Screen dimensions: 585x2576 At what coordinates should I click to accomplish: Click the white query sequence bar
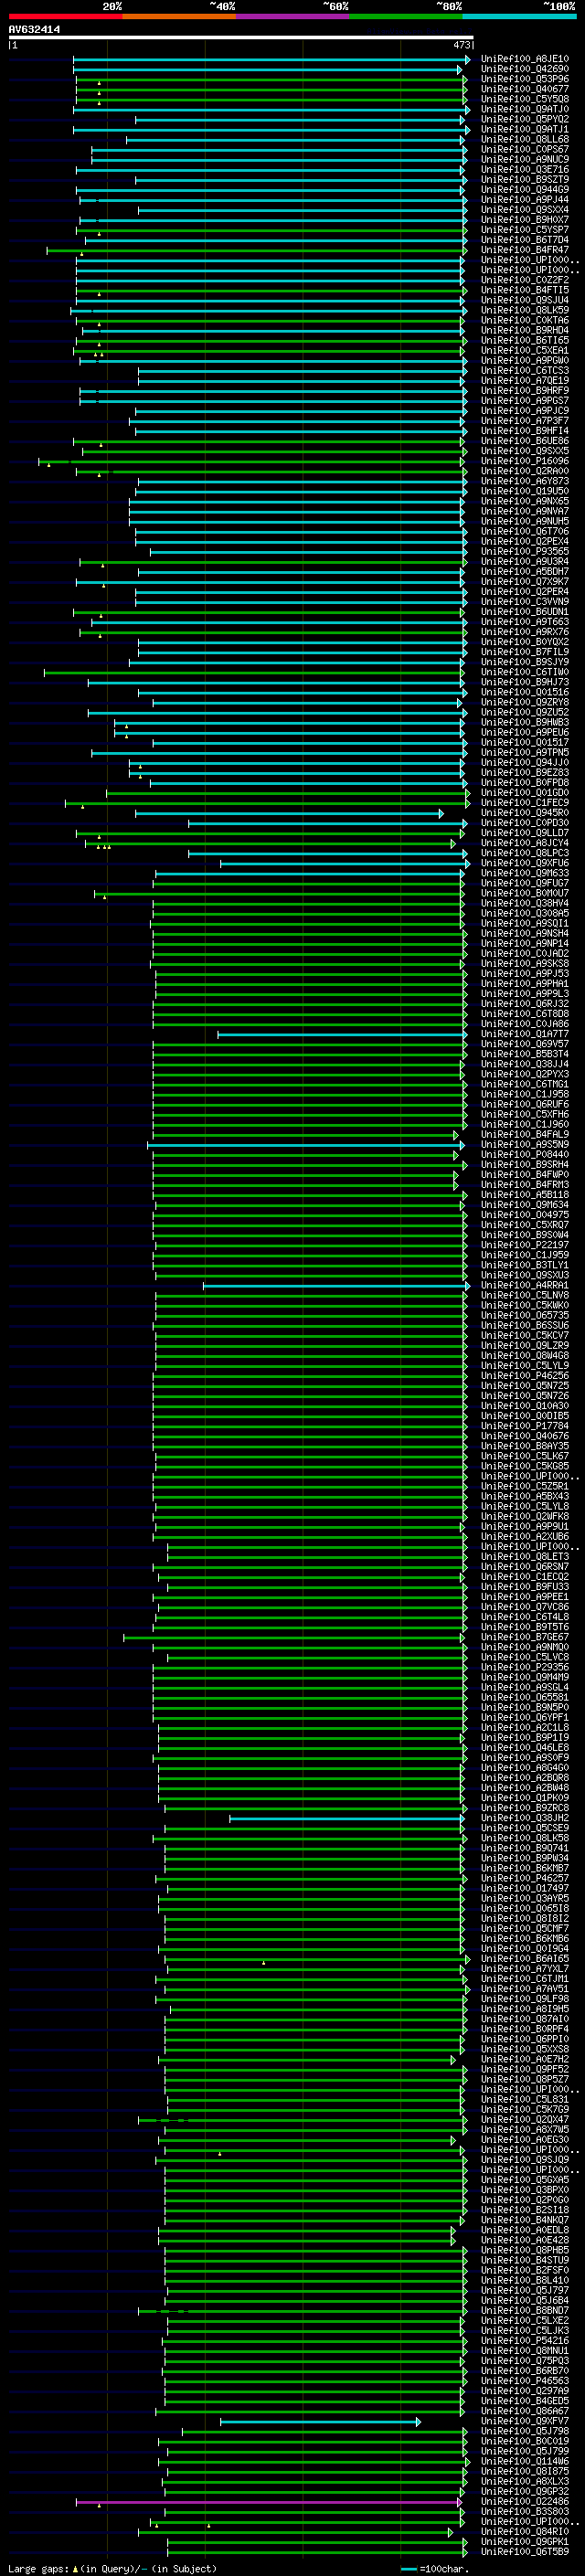click(241, 38)
